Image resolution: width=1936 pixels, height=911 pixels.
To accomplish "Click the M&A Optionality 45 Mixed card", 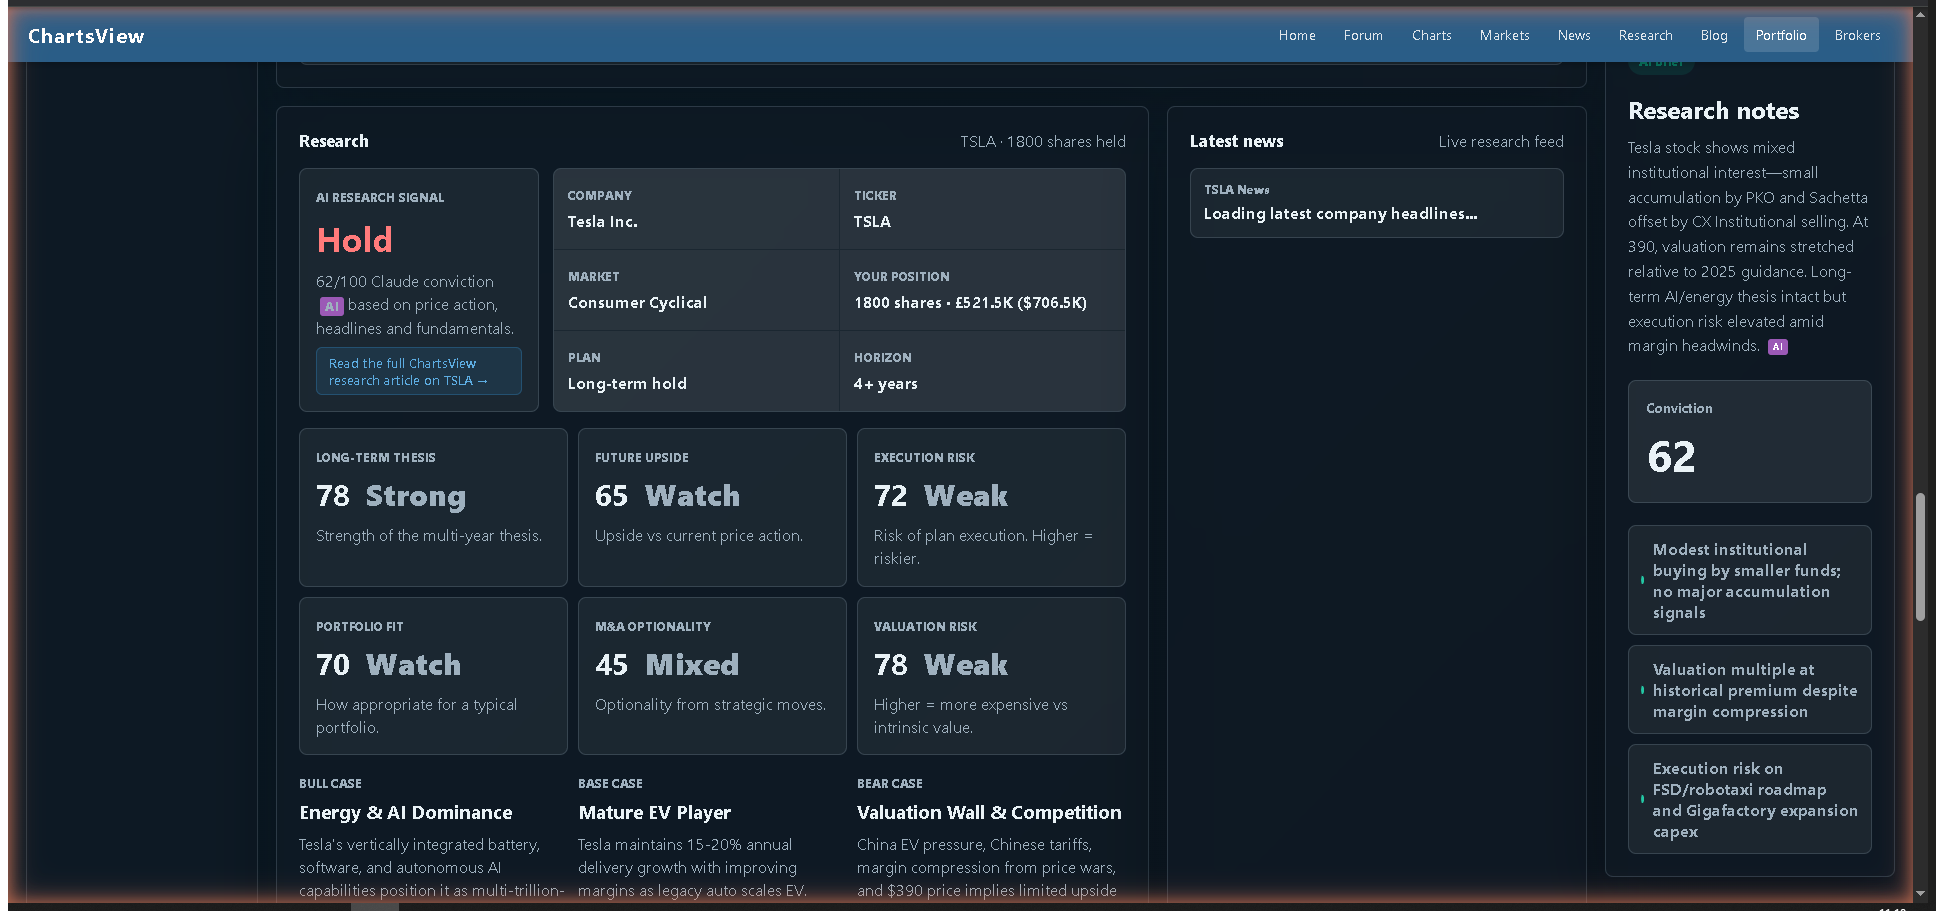I will tap(712, 676).
